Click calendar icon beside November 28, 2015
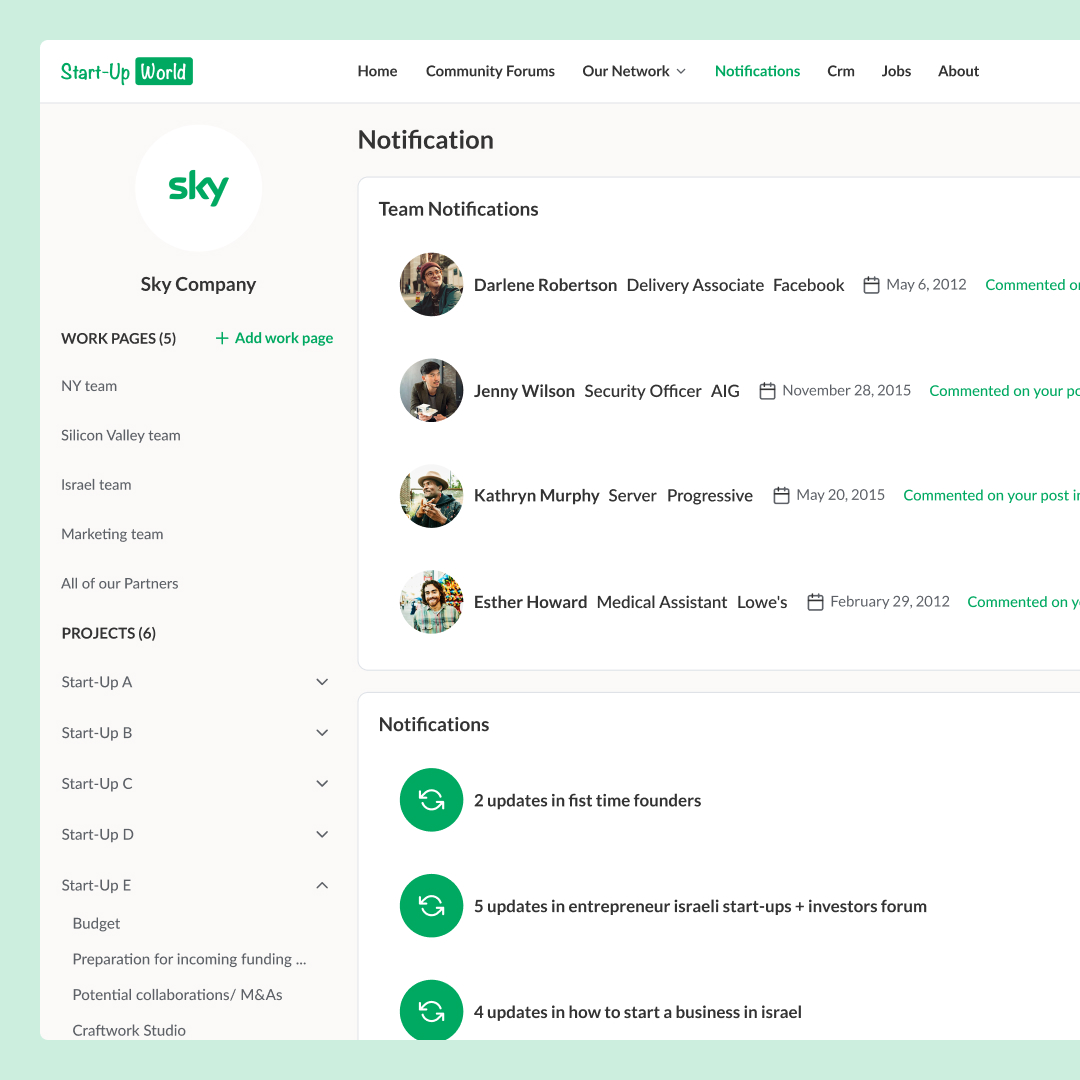This screenshot has width=1080, height=1080. coord(767,391)
